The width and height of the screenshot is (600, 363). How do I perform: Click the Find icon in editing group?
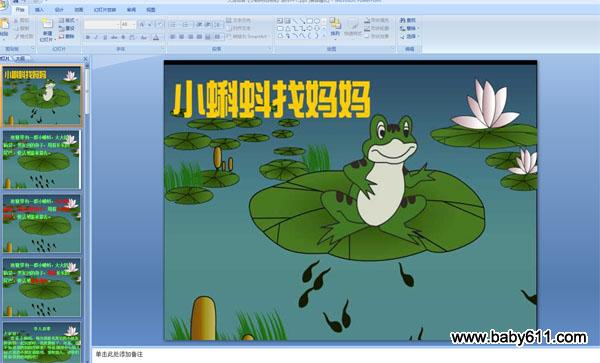coord(408,20)
